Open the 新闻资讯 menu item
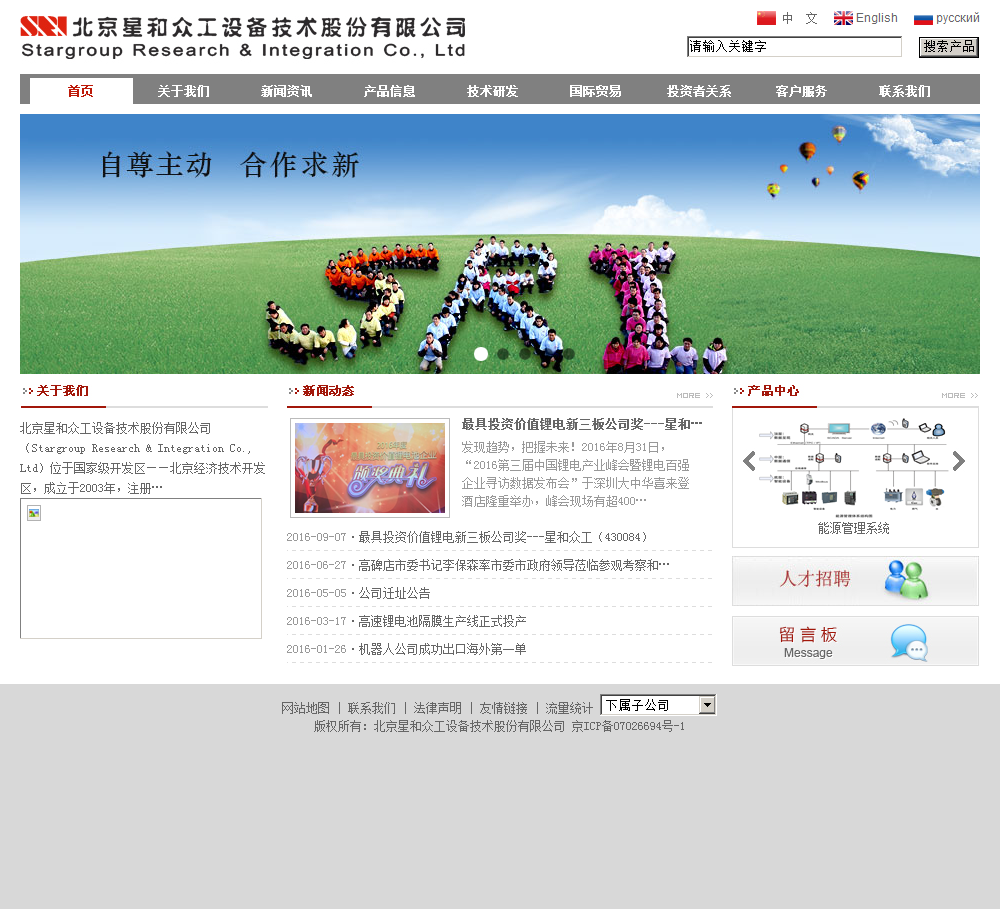 (286, 91)
